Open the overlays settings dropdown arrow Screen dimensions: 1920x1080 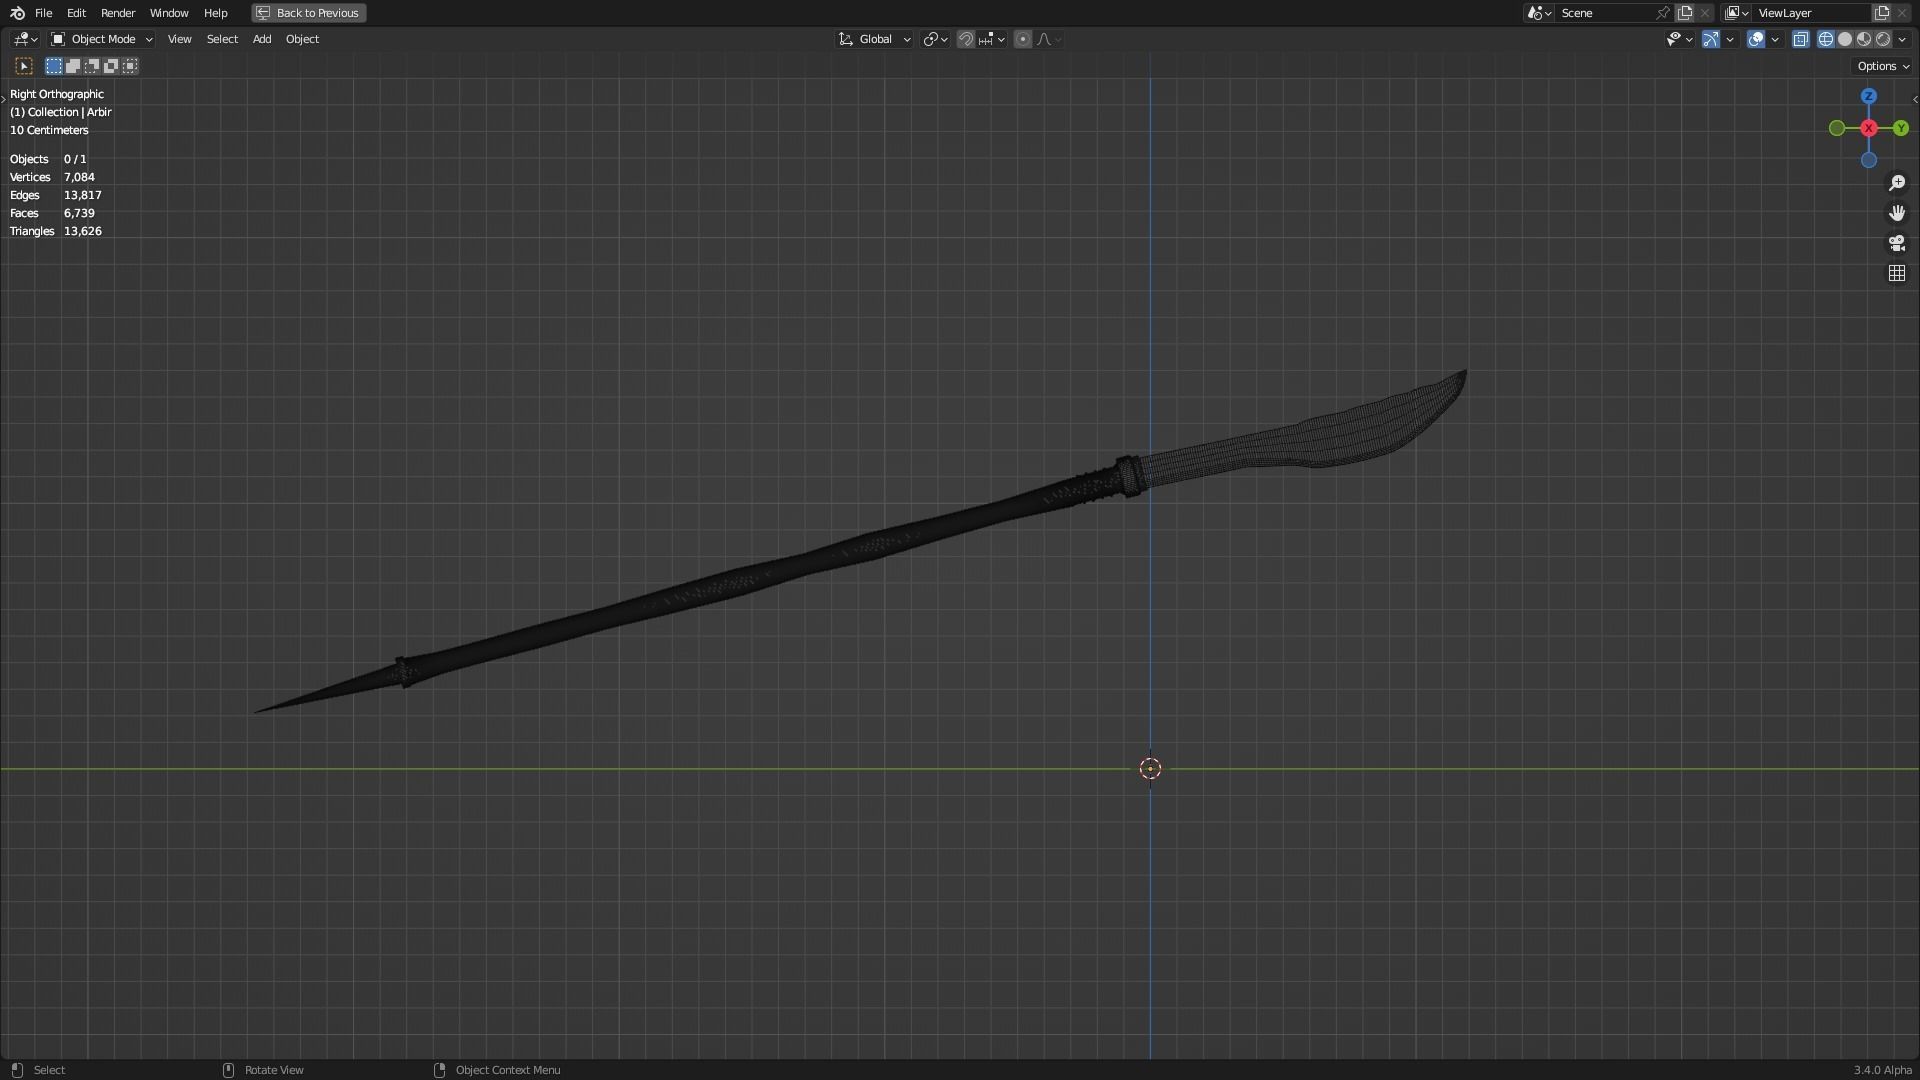click(1775, 39)
